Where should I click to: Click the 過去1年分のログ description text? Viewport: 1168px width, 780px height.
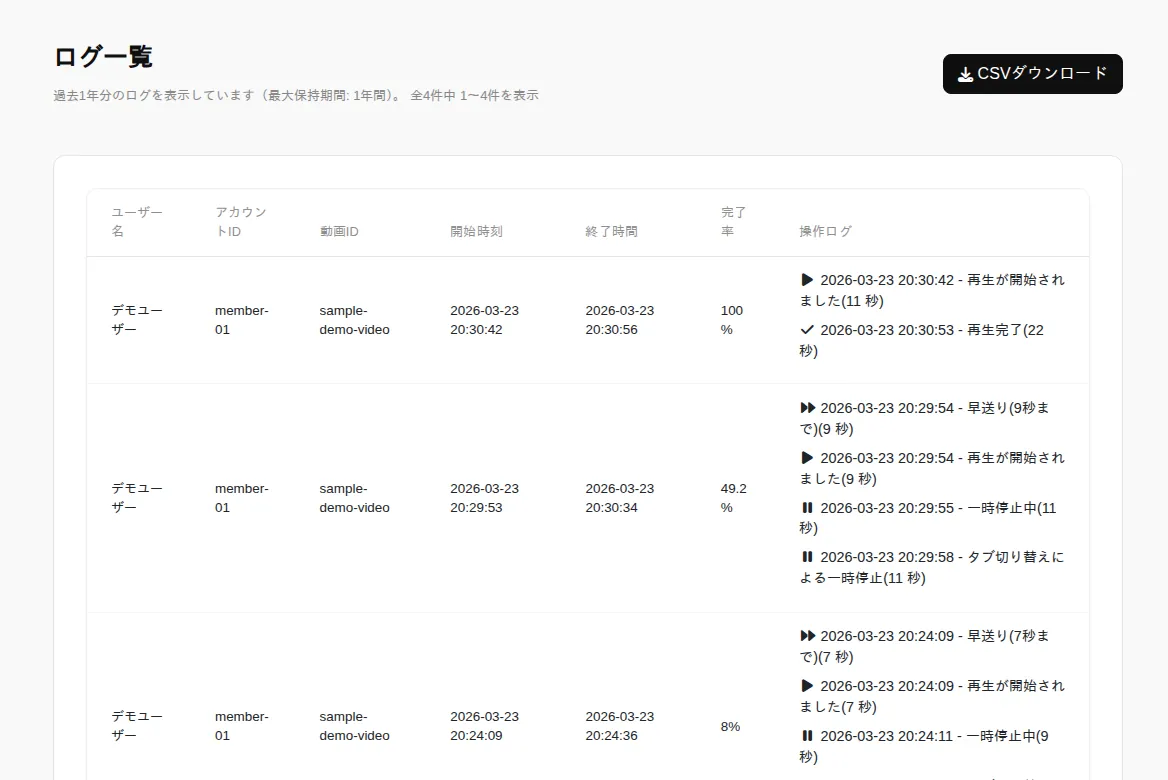(296, 95)
